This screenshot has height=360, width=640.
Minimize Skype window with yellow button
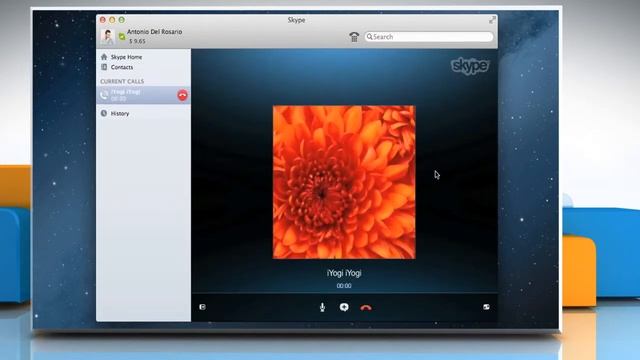coord(112,20)
